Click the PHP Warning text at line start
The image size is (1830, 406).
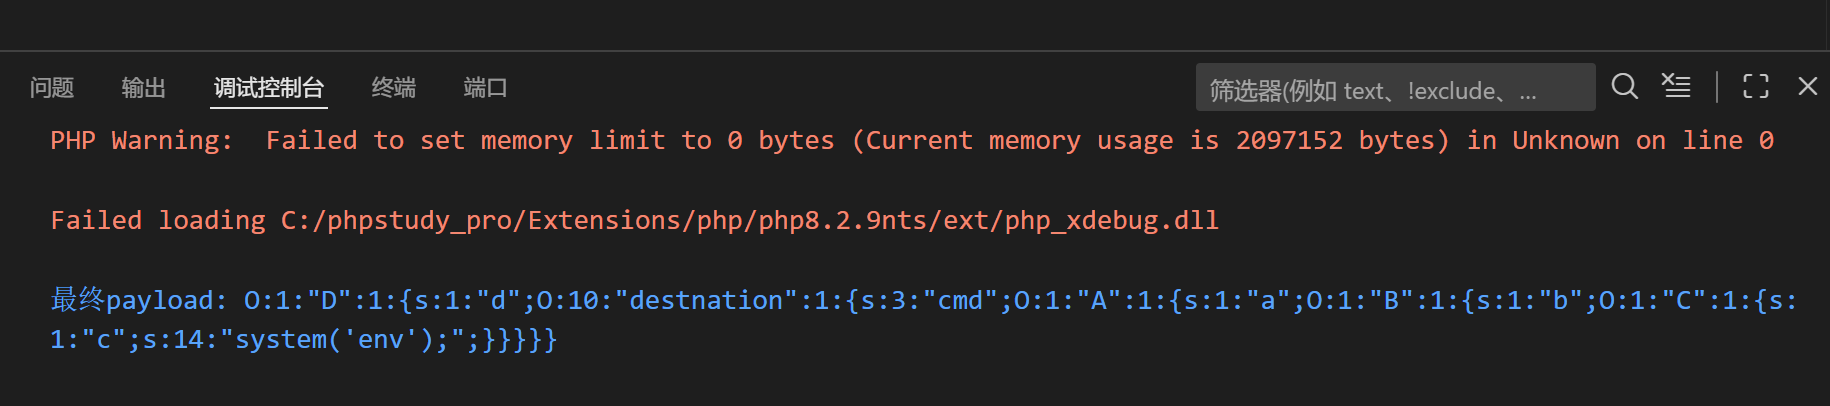click(140, 141)
